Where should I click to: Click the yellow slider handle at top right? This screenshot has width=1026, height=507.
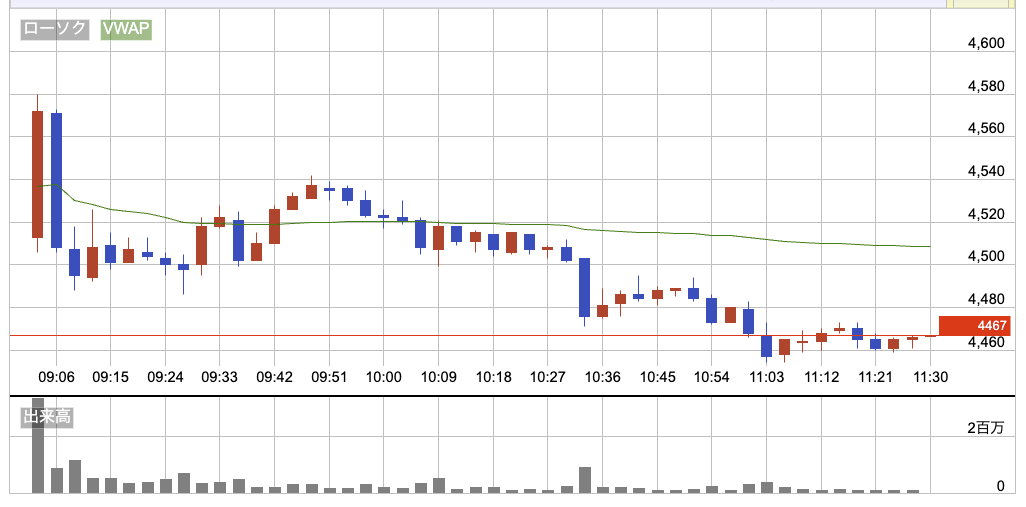(x=986, y=4)
